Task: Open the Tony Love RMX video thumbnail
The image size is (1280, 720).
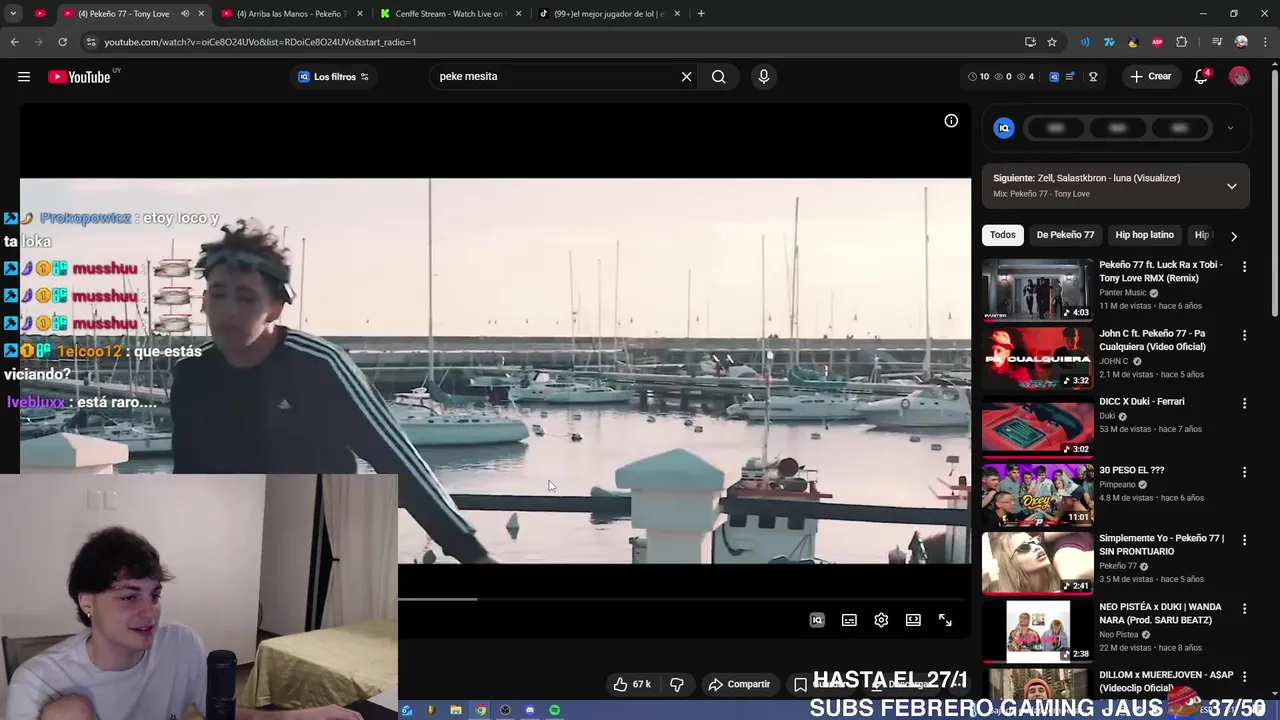Action: tap(1037, 290)
